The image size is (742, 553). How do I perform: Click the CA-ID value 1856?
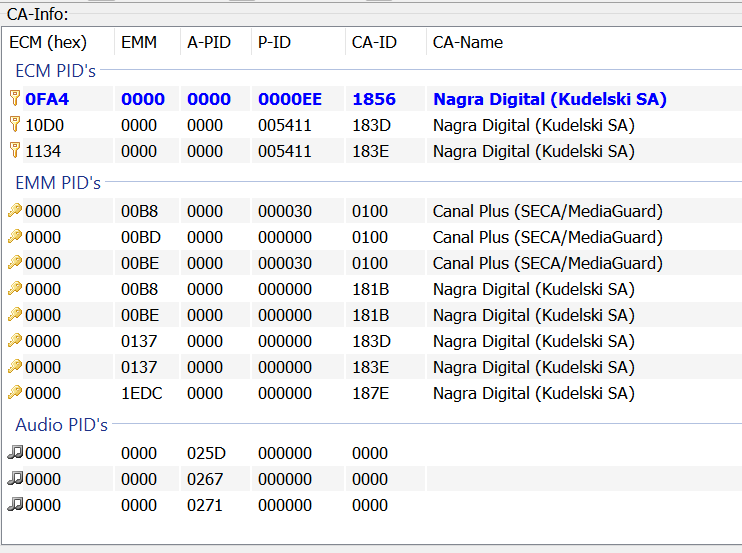(x=374, y=99)
